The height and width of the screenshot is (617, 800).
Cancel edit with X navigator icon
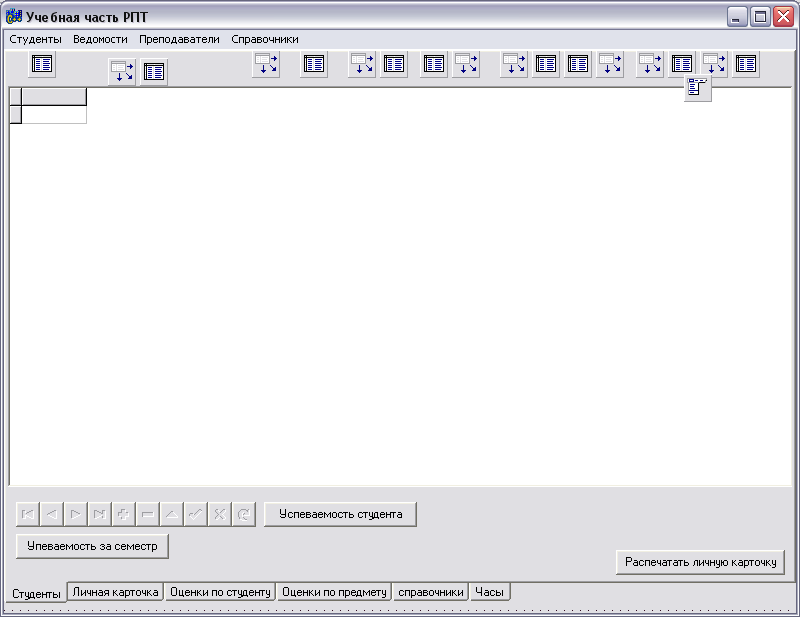(x=220, y=514)
